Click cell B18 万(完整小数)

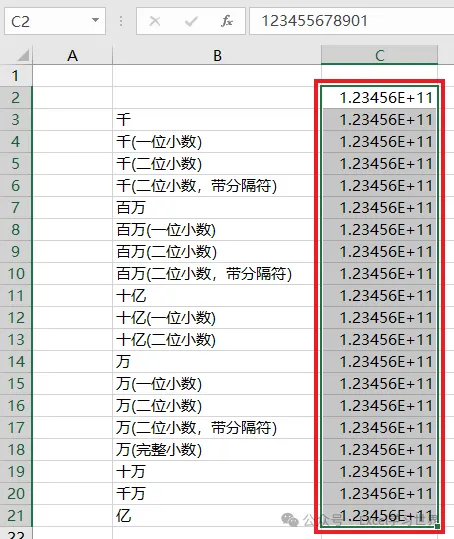(x=217, y=450)
